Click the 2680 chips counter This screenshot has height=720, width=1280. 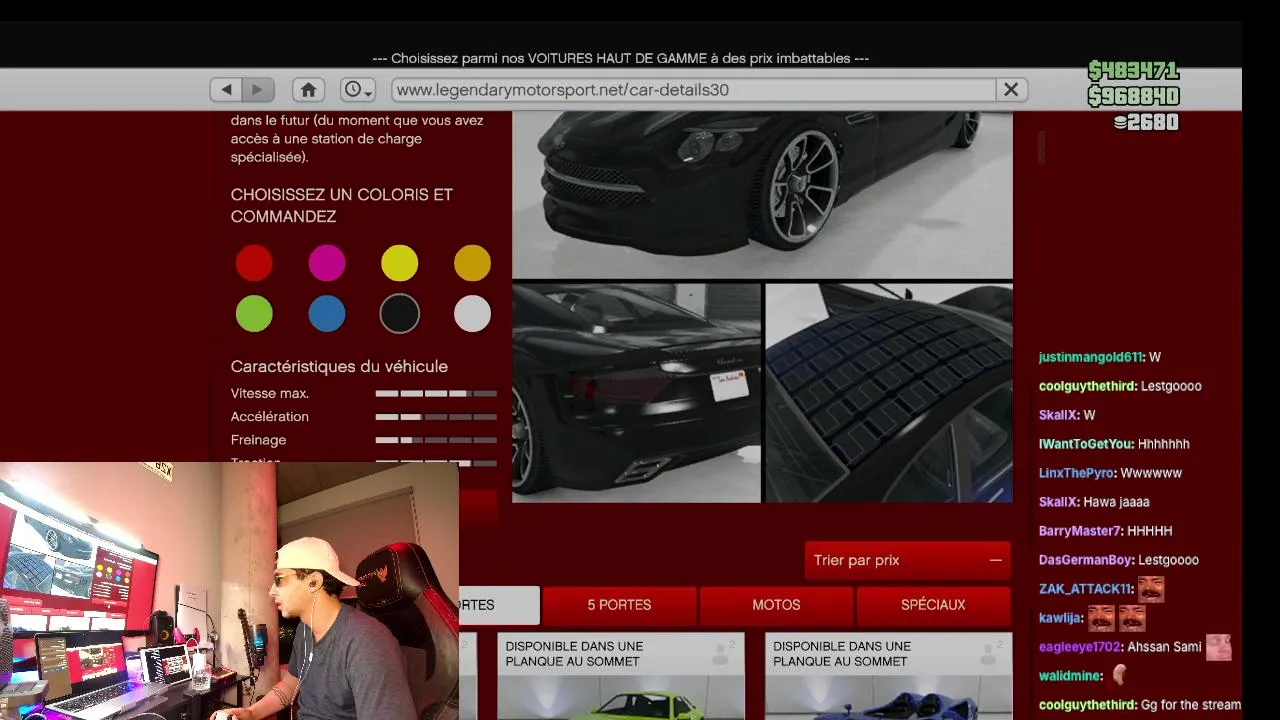1146,122
